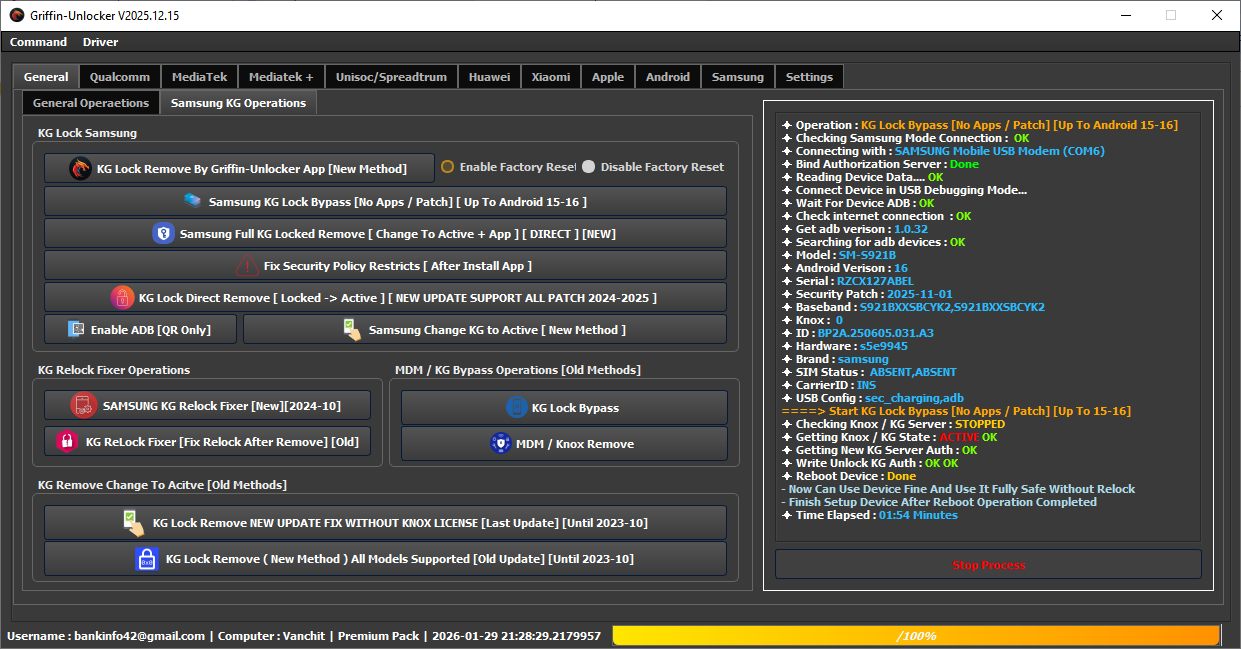Click the padlock icon on KG Lock Direct Remove
1241x649 pixels.
(122, 298)
